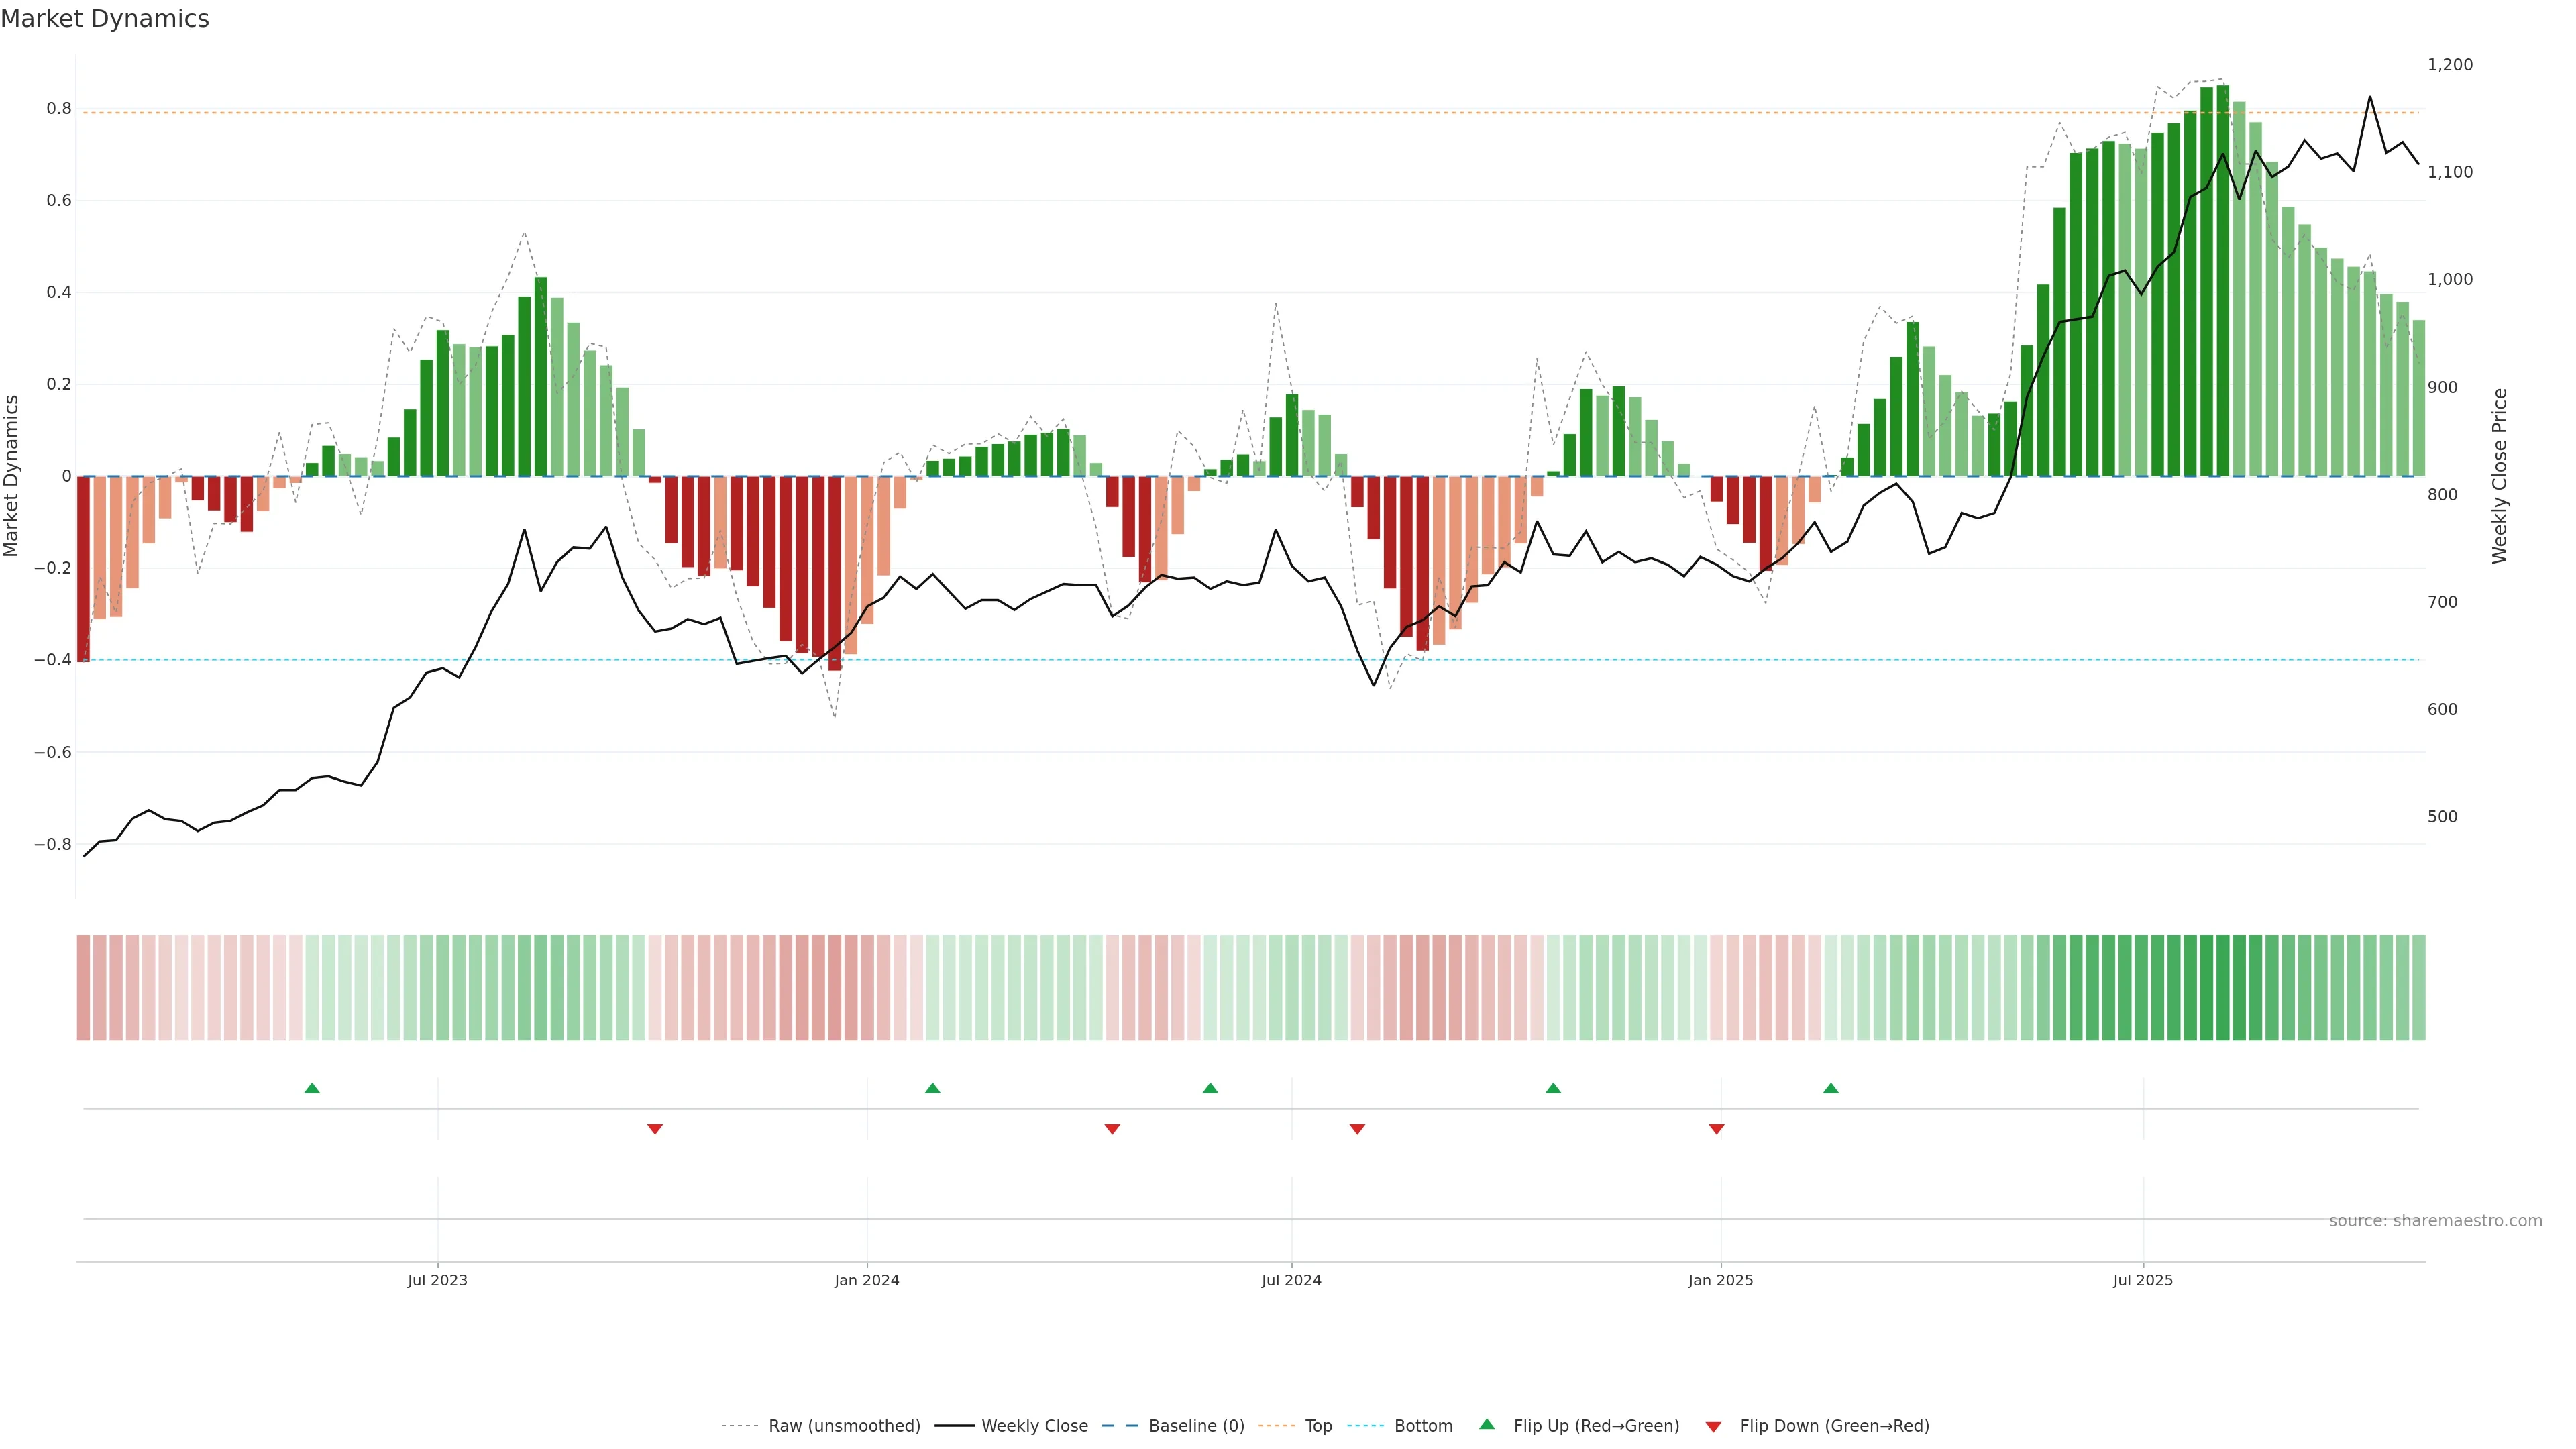Toggle the Baseline (0) legend entry
Screen dimensions: 2576x1449
(1196, 1426)
